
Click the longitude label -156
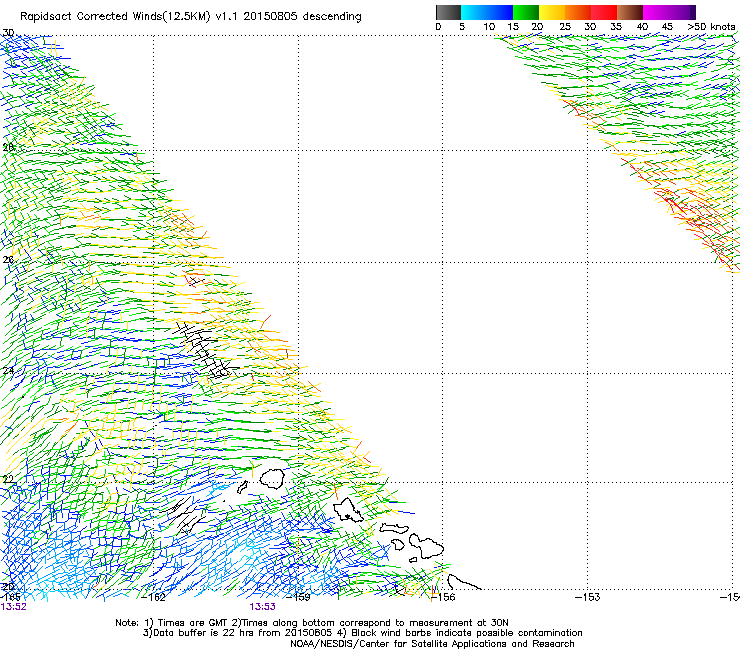[444, 597]
